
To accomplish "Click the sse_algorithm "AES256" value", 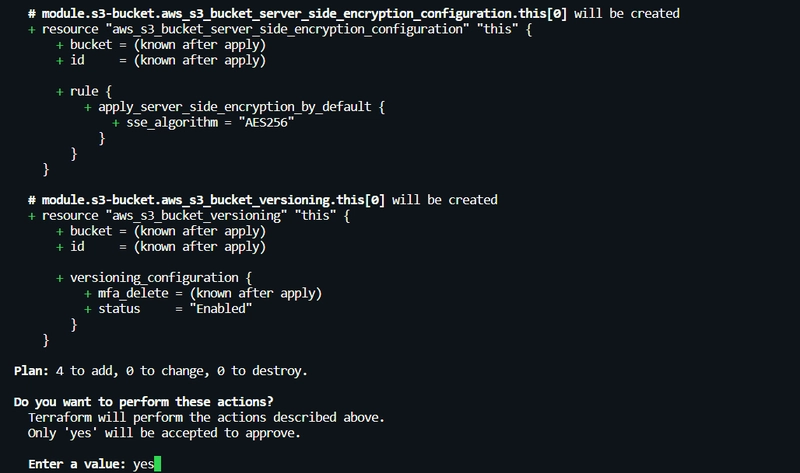I will (266, 122).
